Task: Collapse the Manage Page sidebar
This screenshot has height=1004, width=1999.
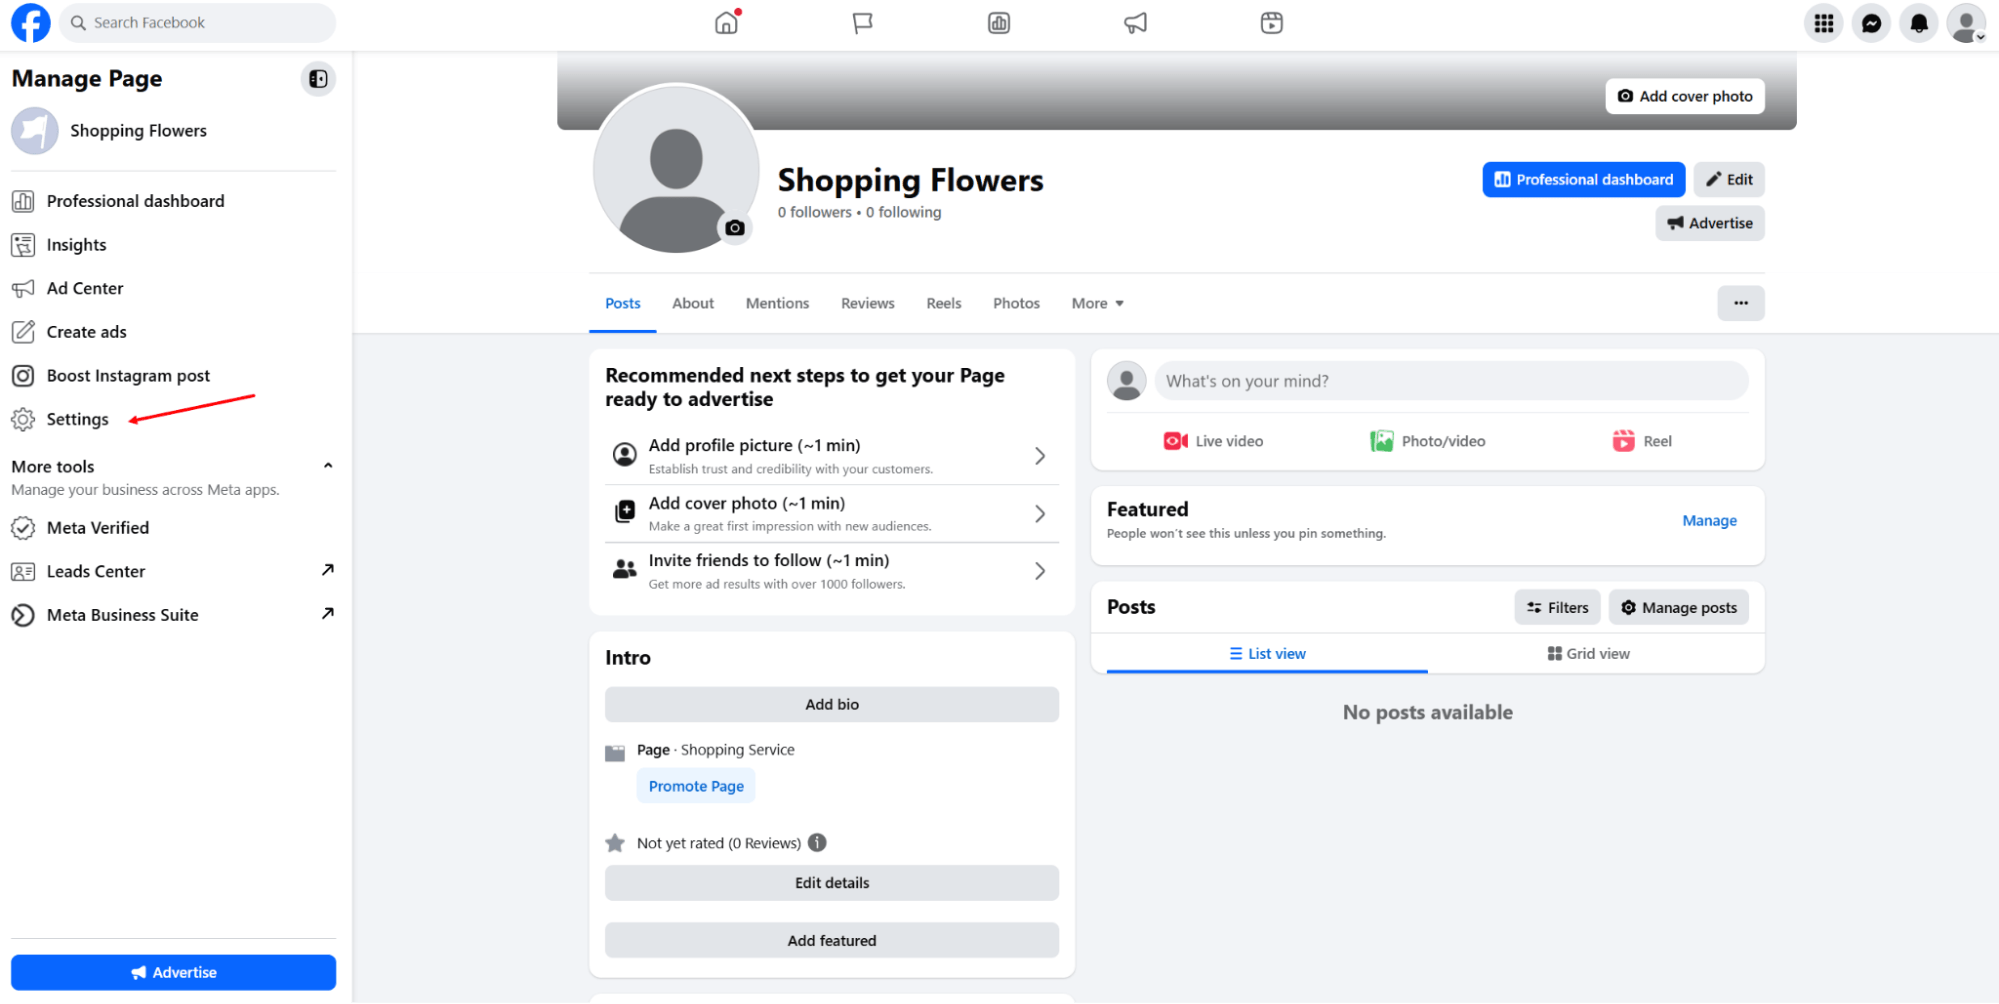Action: [x=318, y=79]
